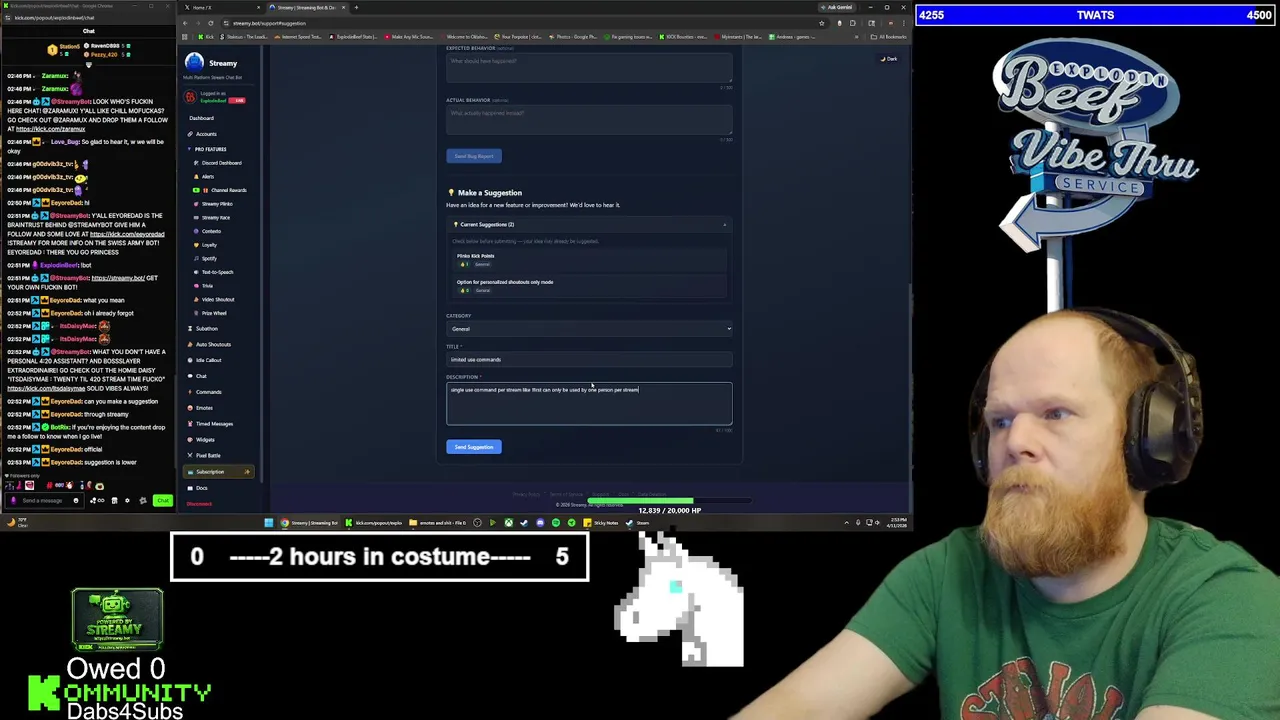Open the Steam taskbar item

[639, 522]
